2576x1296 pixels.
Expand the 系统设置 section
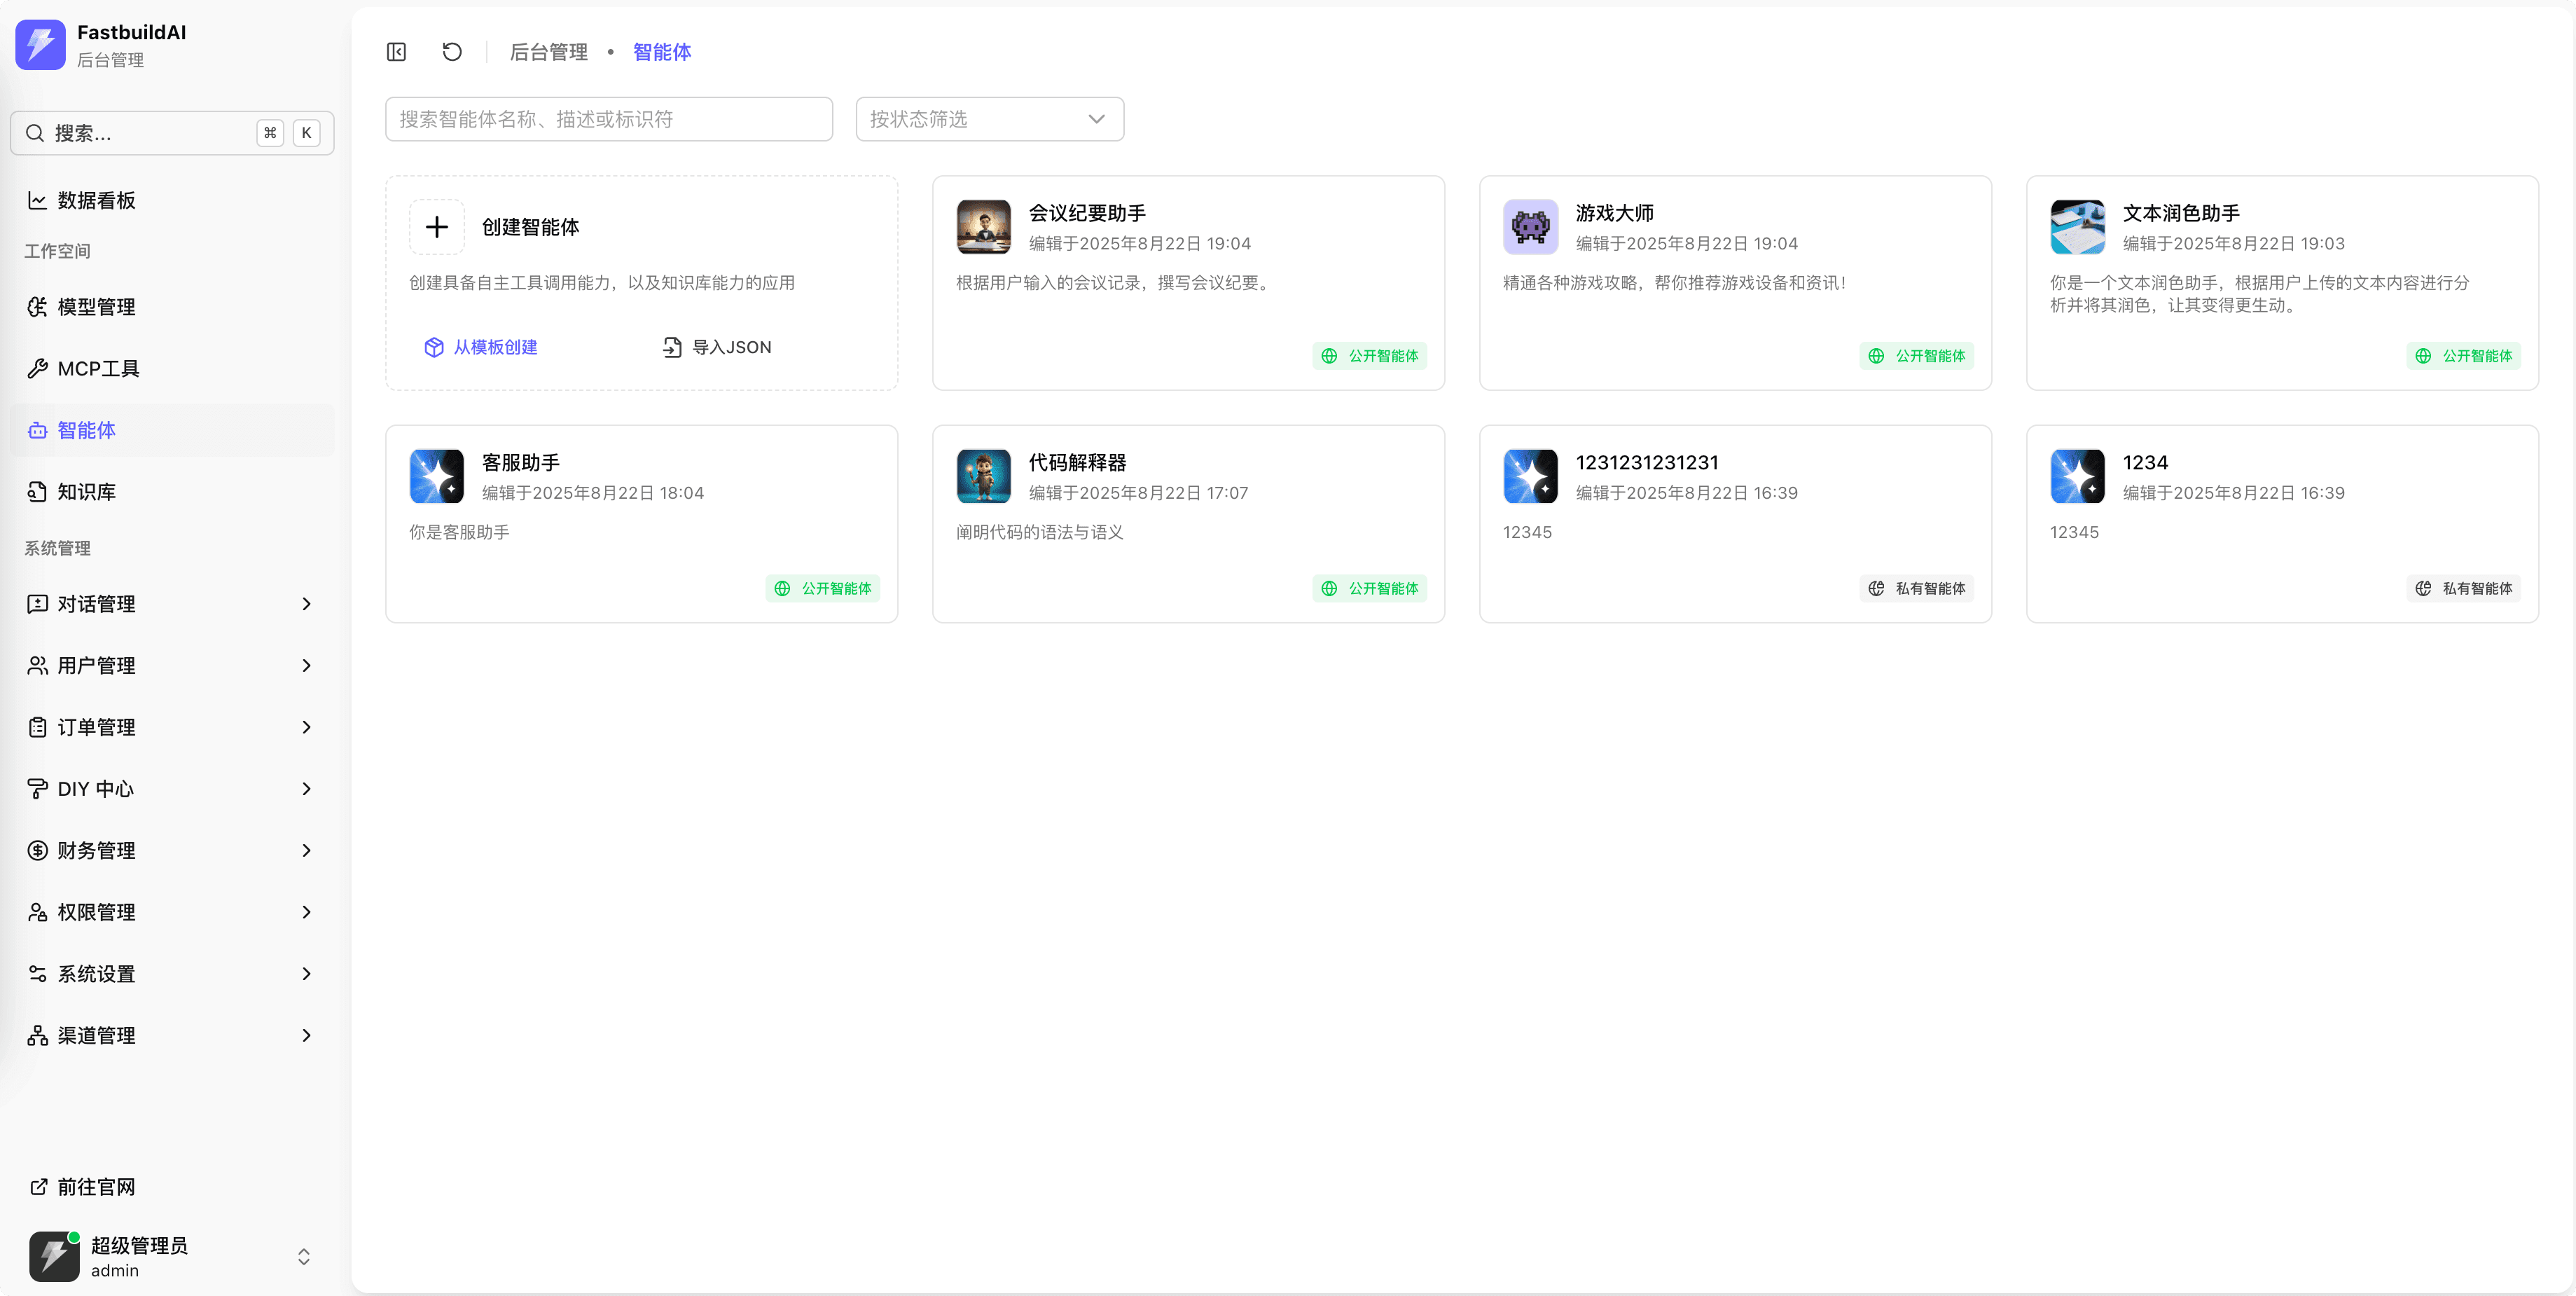[x=170, y=974]
